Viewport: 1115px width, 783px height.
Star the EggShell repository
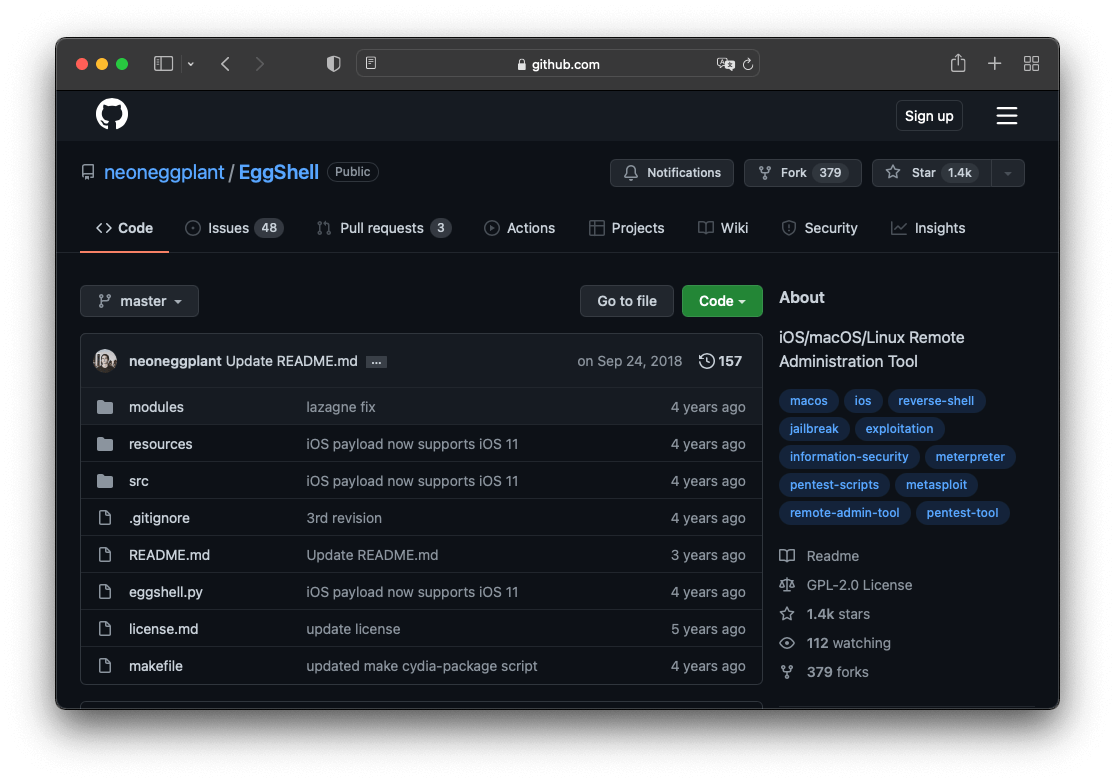click(x=932, y=173)
